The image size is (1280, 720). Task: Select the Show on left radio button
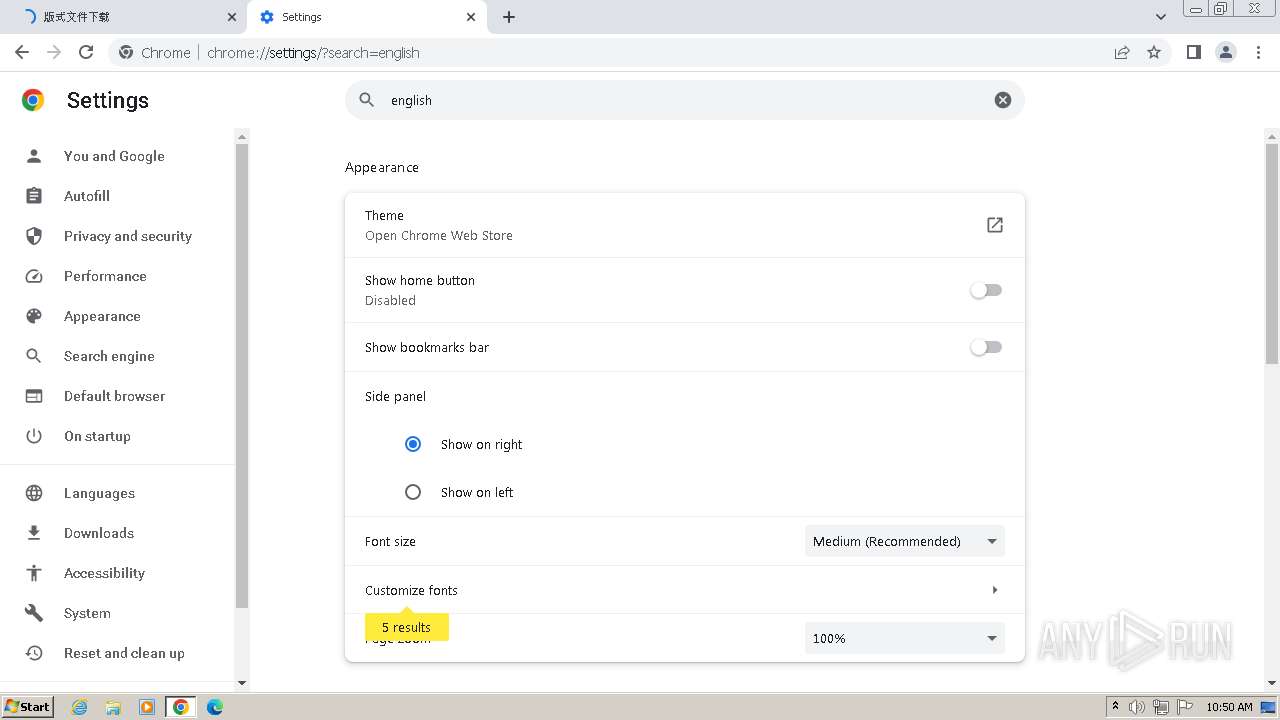click(413, 492)
